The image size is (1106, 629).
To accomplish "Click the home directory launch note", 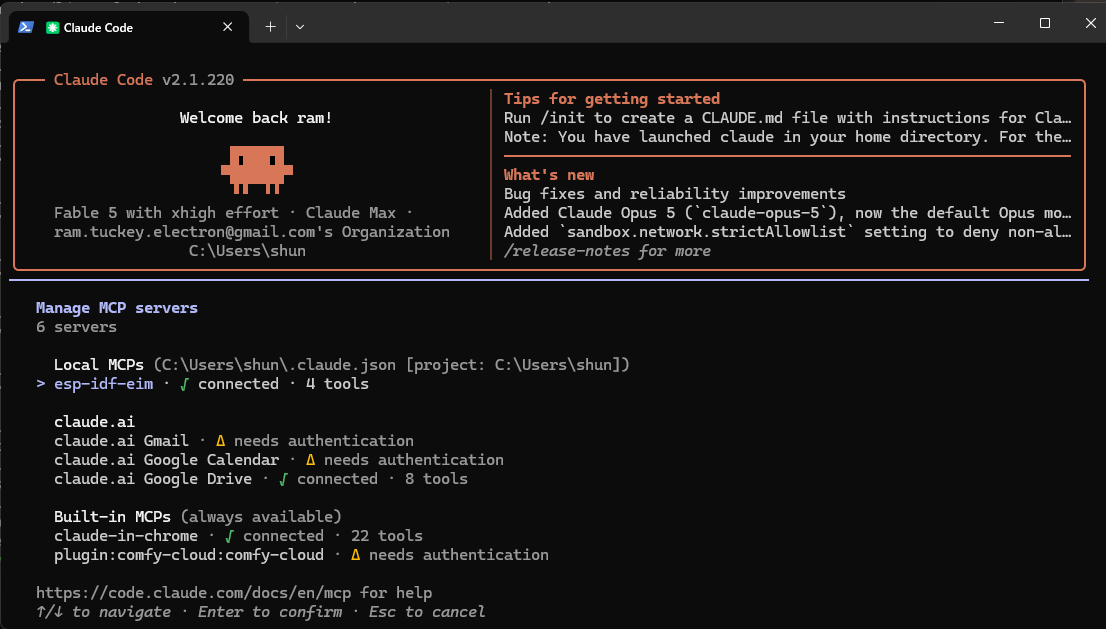I will click(787, 137).
